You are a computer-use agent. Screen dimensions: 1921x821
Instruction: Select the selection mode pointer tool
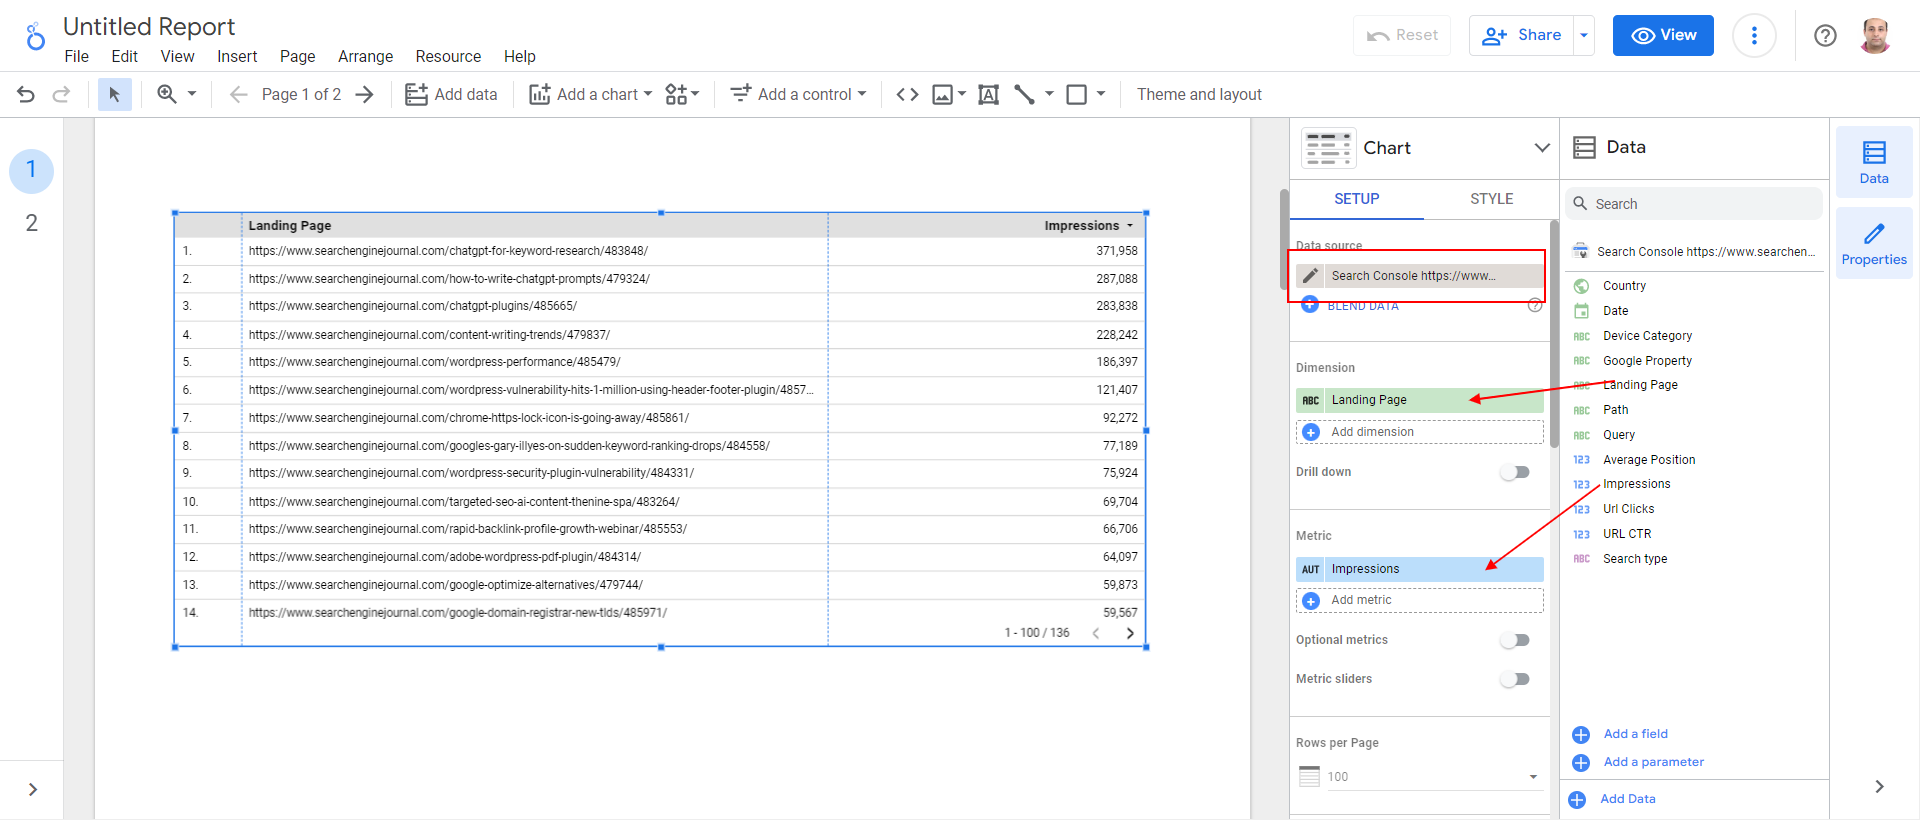click(114, 94)
